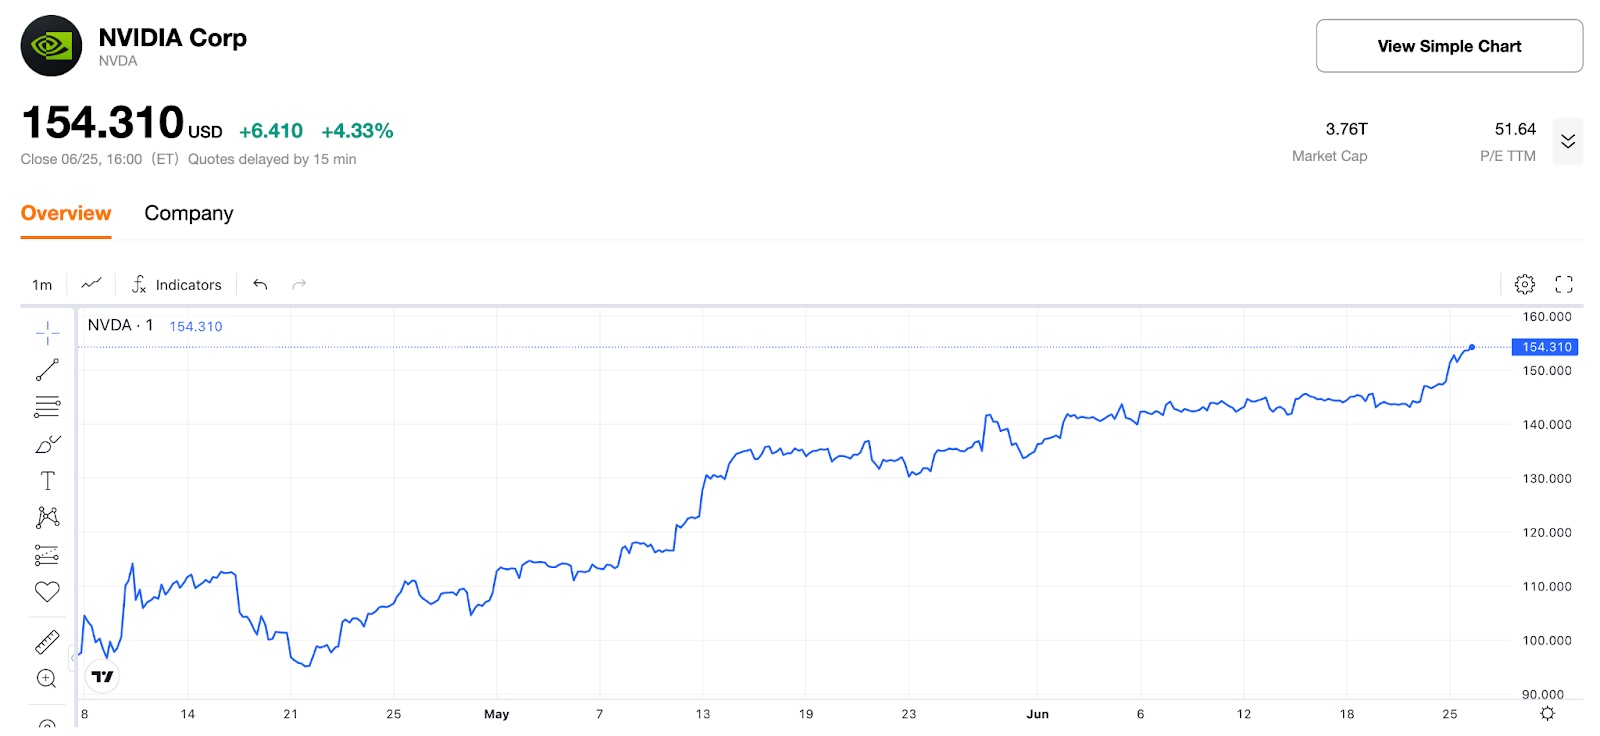Select the ruler measure tool
The image size is (1600, 736).
[x=47, y=641]
